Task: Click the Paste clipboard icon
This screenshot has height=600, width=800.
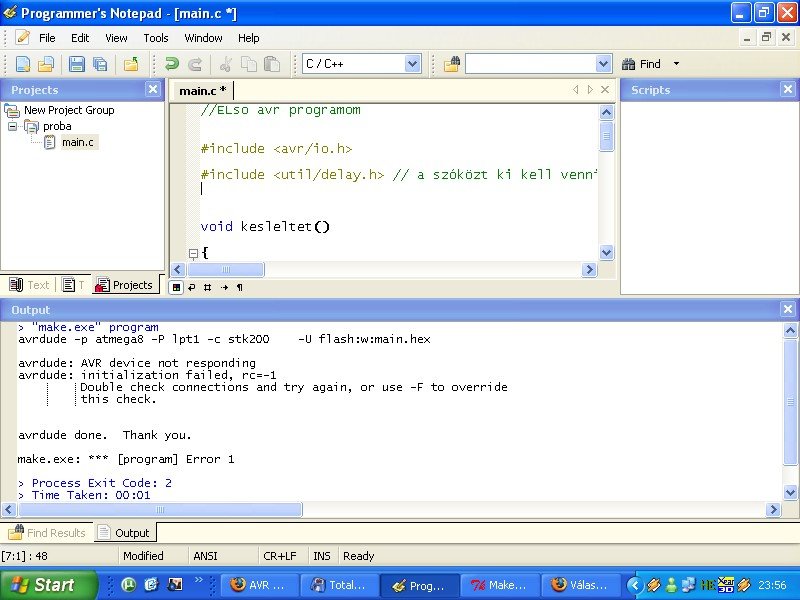Action: tap(272, 64)
